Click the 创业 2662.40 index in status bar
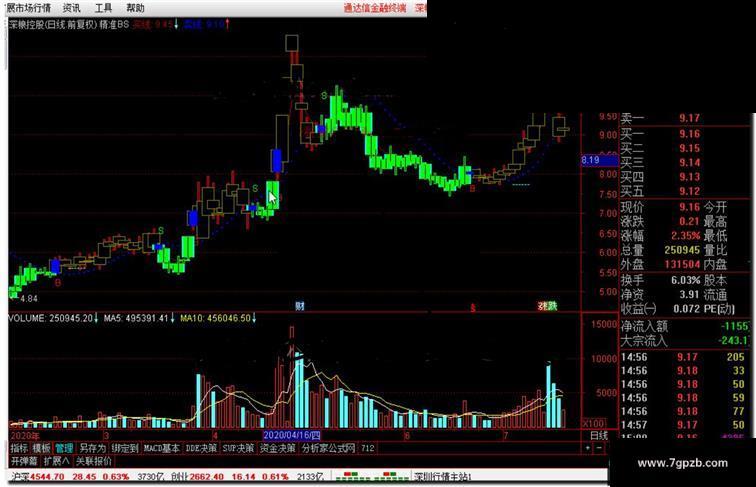This screenshot has height=487, width=756. tap(197, 477)
